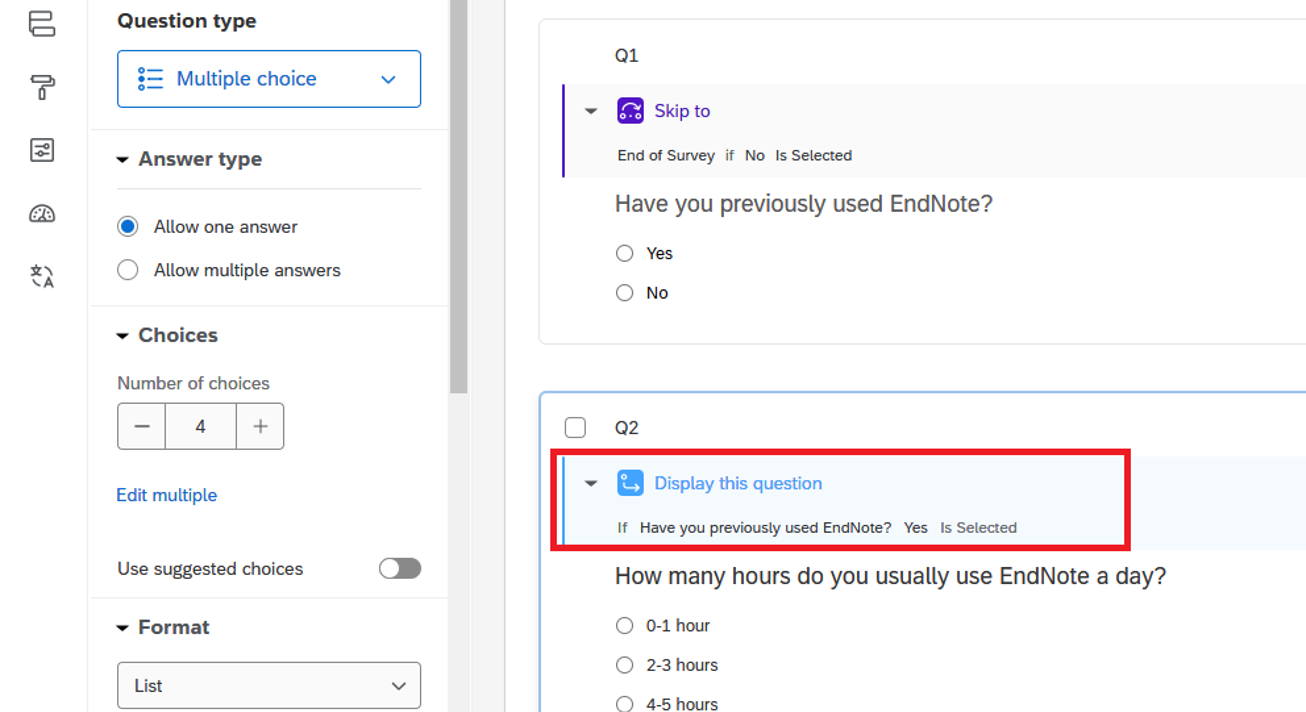Image resolution: width=1306 pixels, height=712 pixels.
Task: Click the speedometer quality score icon
Action: click(42, 213)
